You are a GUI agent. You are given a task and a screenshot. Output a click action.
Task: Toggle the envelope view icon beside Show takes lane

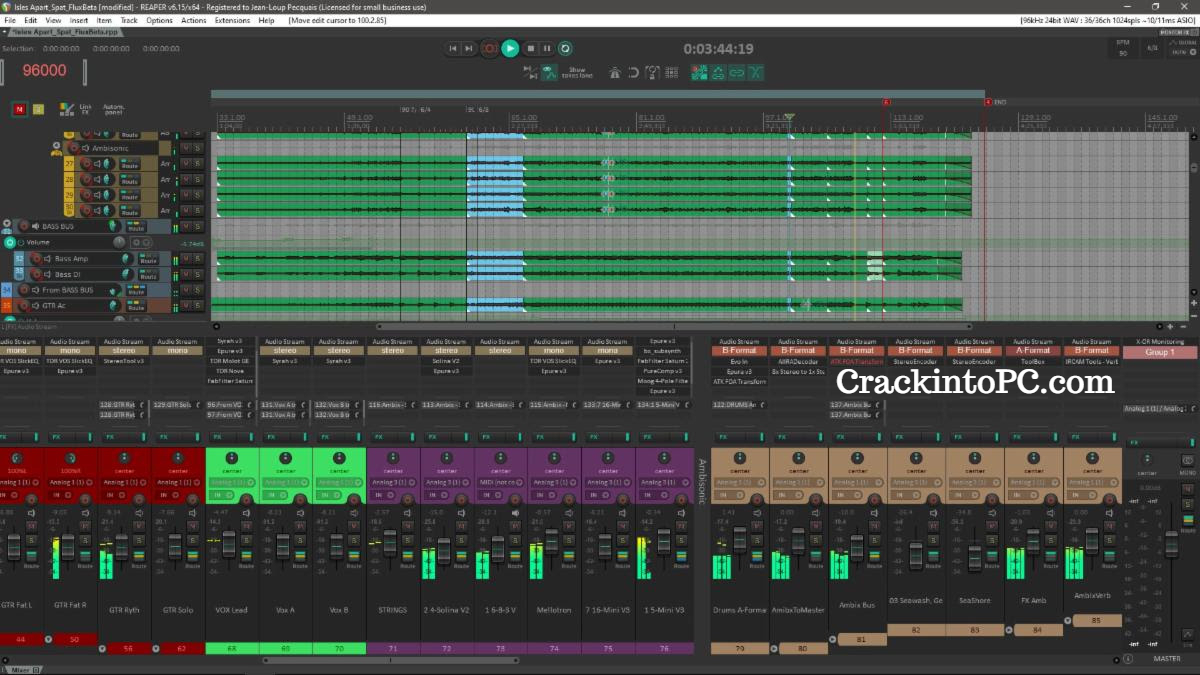coord(549,72)
